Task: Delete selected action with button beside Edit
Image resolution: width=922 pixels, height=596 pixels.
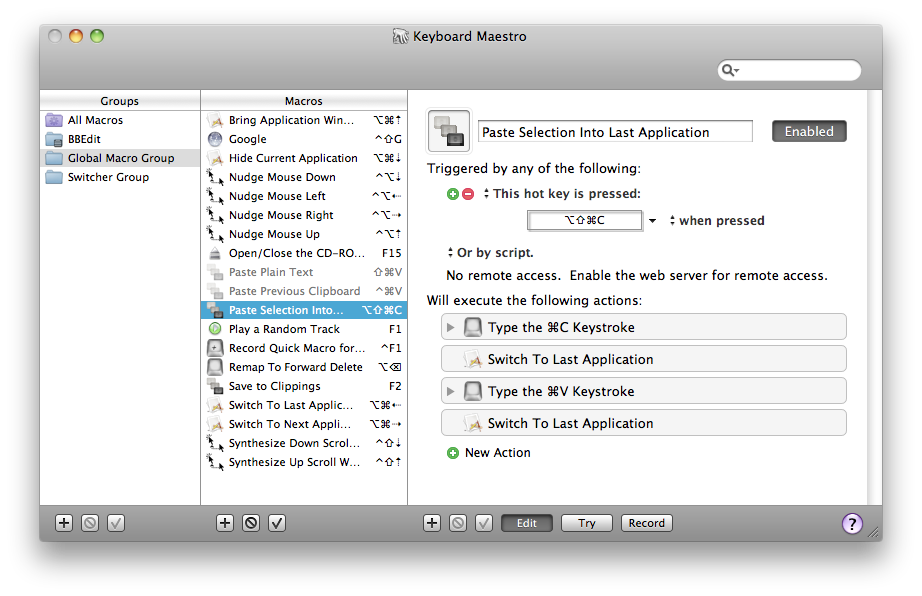Action: click(x=458, y=523)
